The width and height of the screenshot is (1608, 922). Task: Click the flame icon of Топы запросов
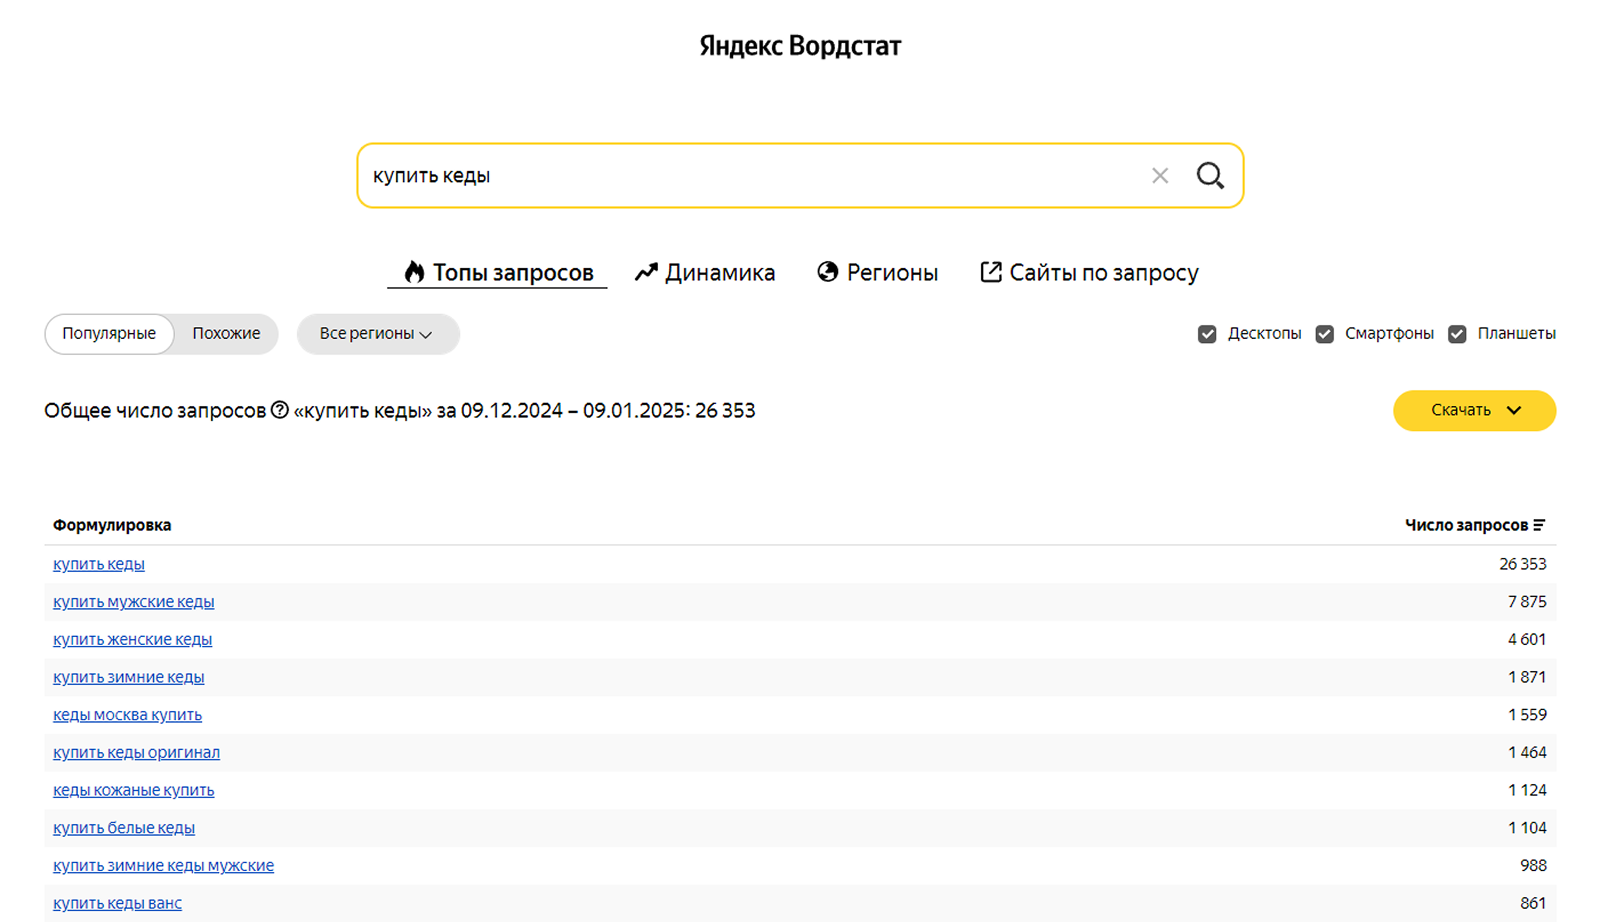click(x=414, y=272)
